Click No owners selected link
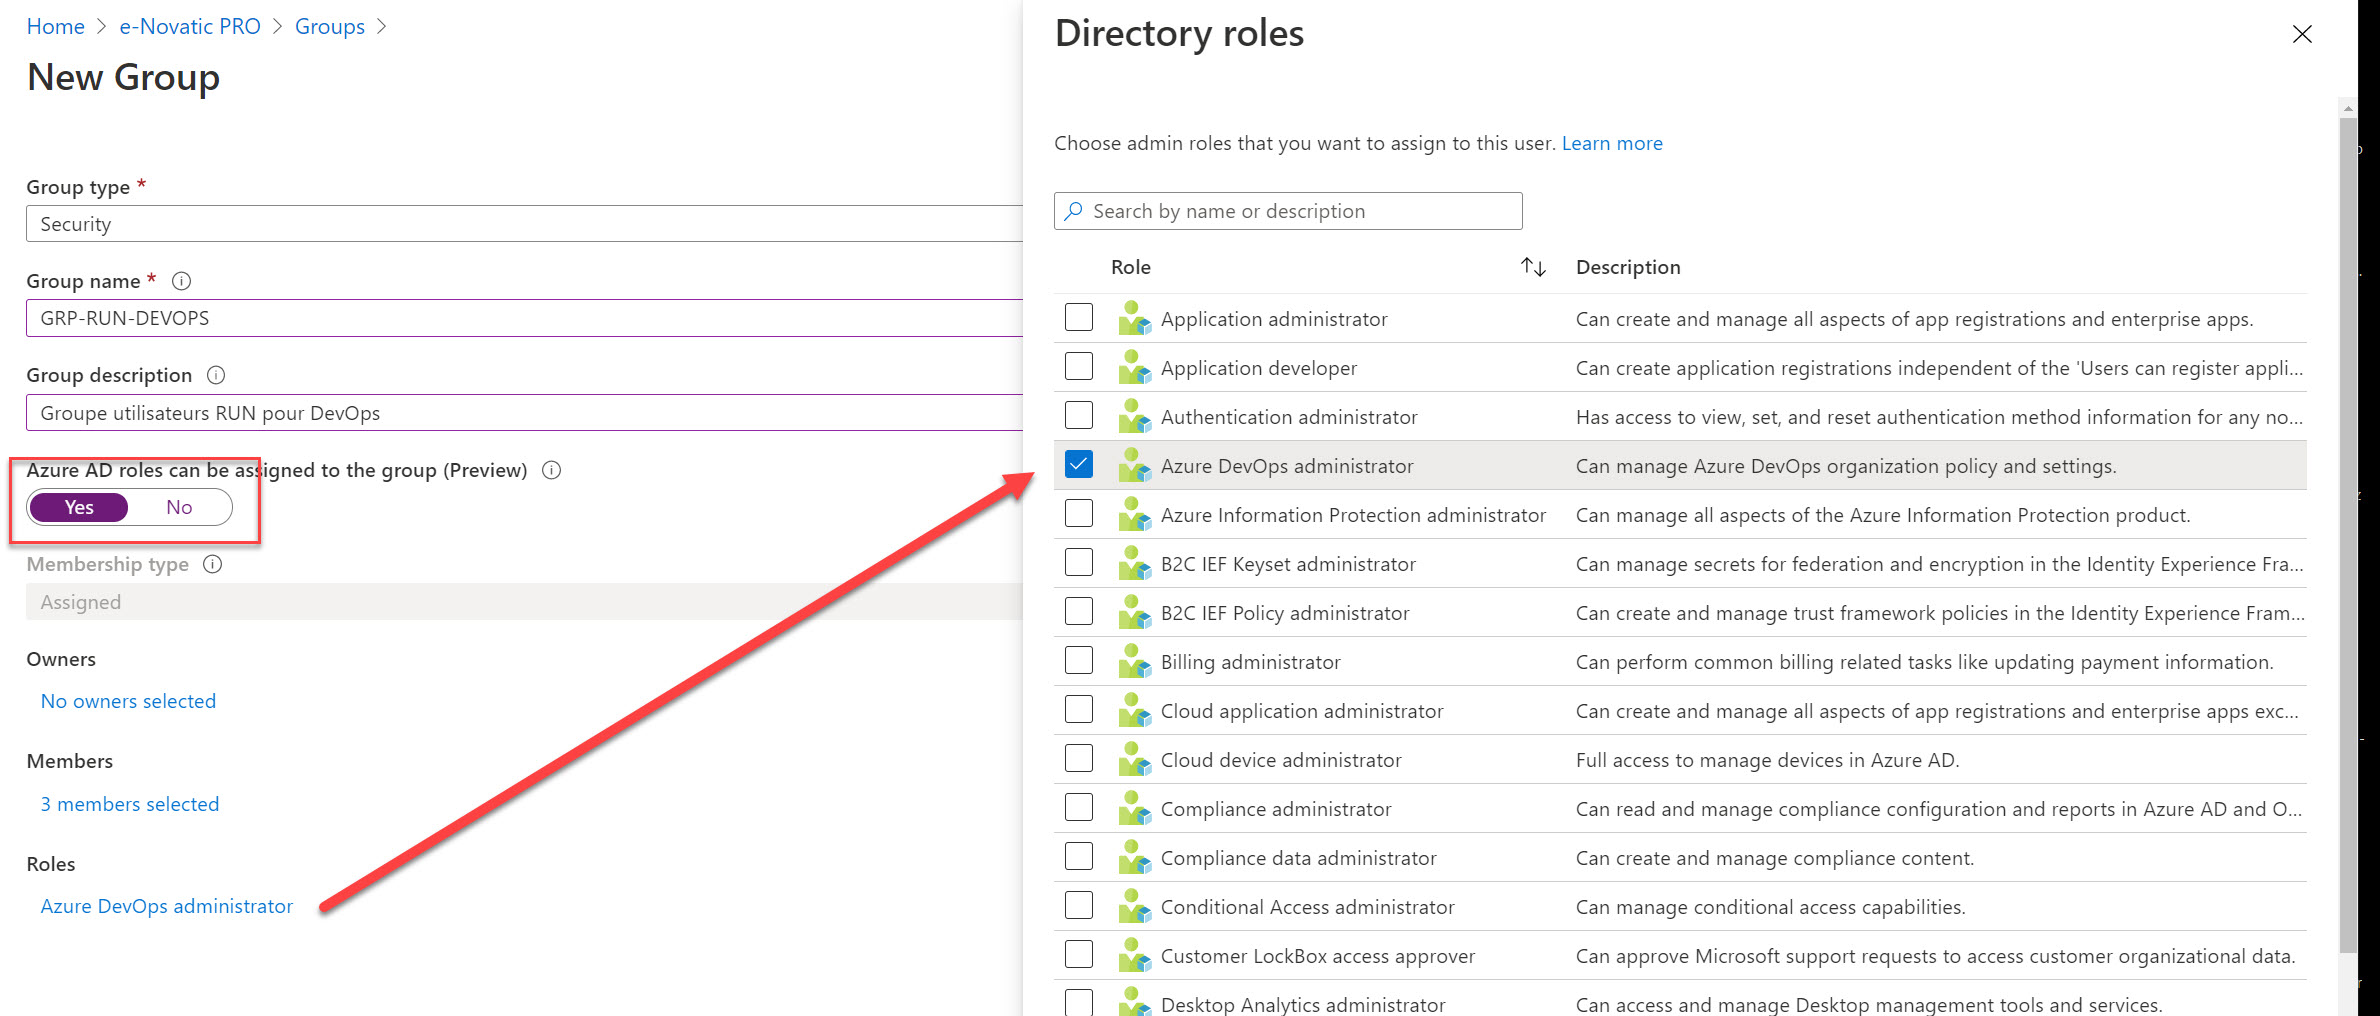 [x=128, y=701]
